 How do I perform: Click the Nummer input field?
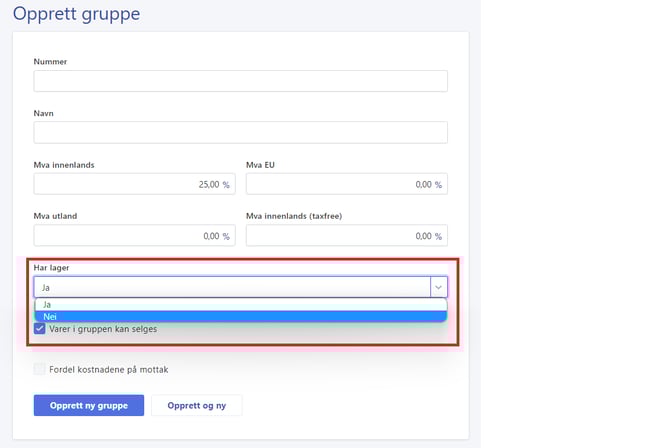(x=240, y=81)
